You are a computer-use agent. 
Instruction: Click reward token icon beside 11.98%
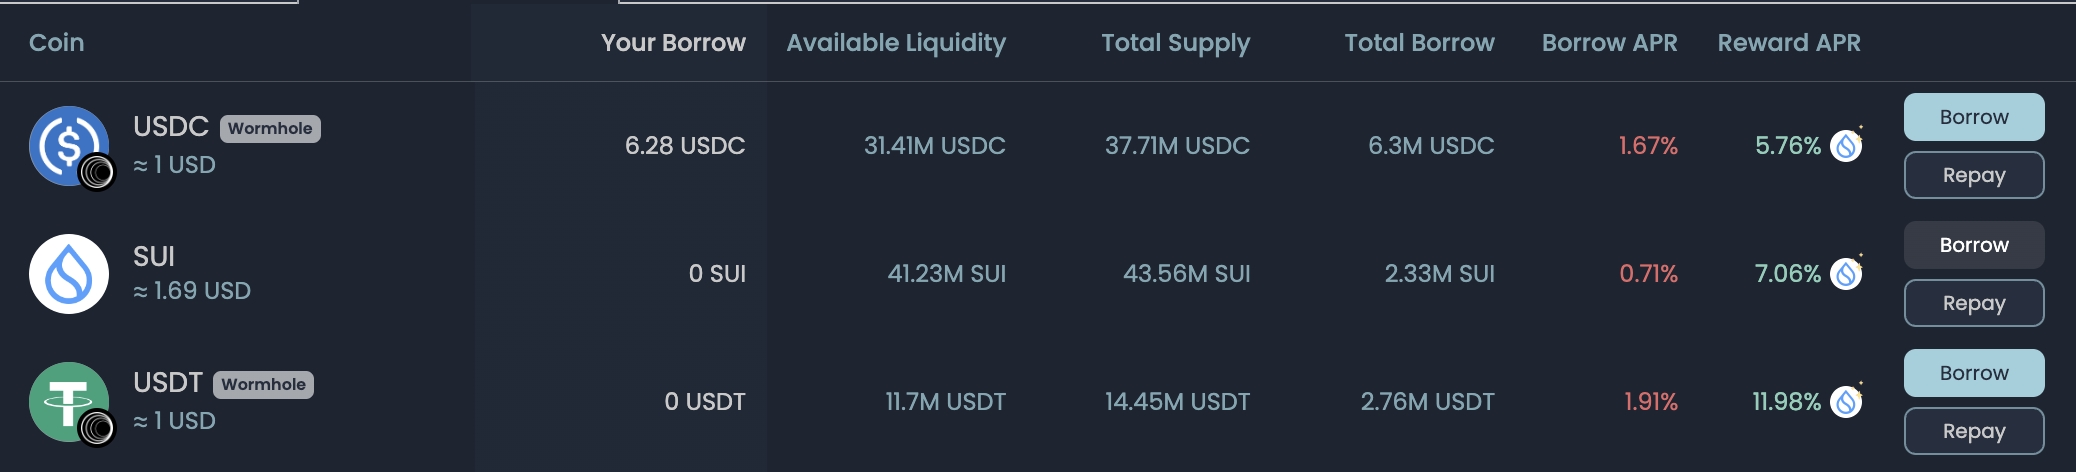tap(1846, 402)
